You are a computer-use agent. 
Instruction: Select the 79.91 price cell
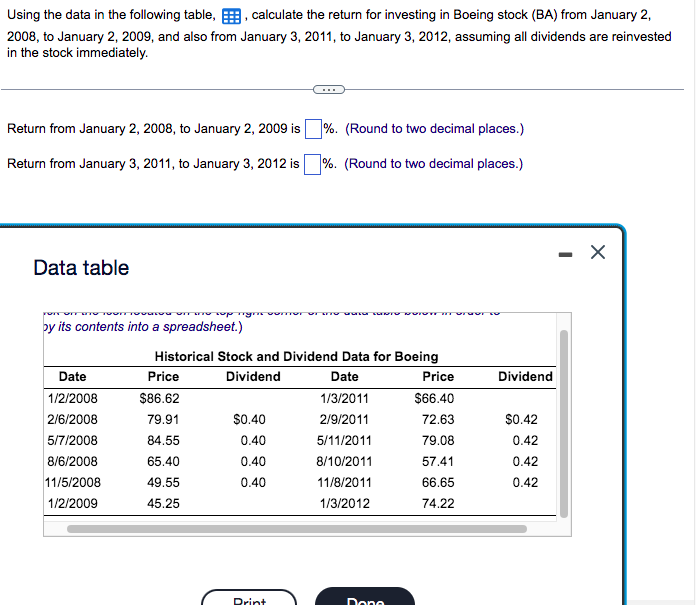[163, 419]
